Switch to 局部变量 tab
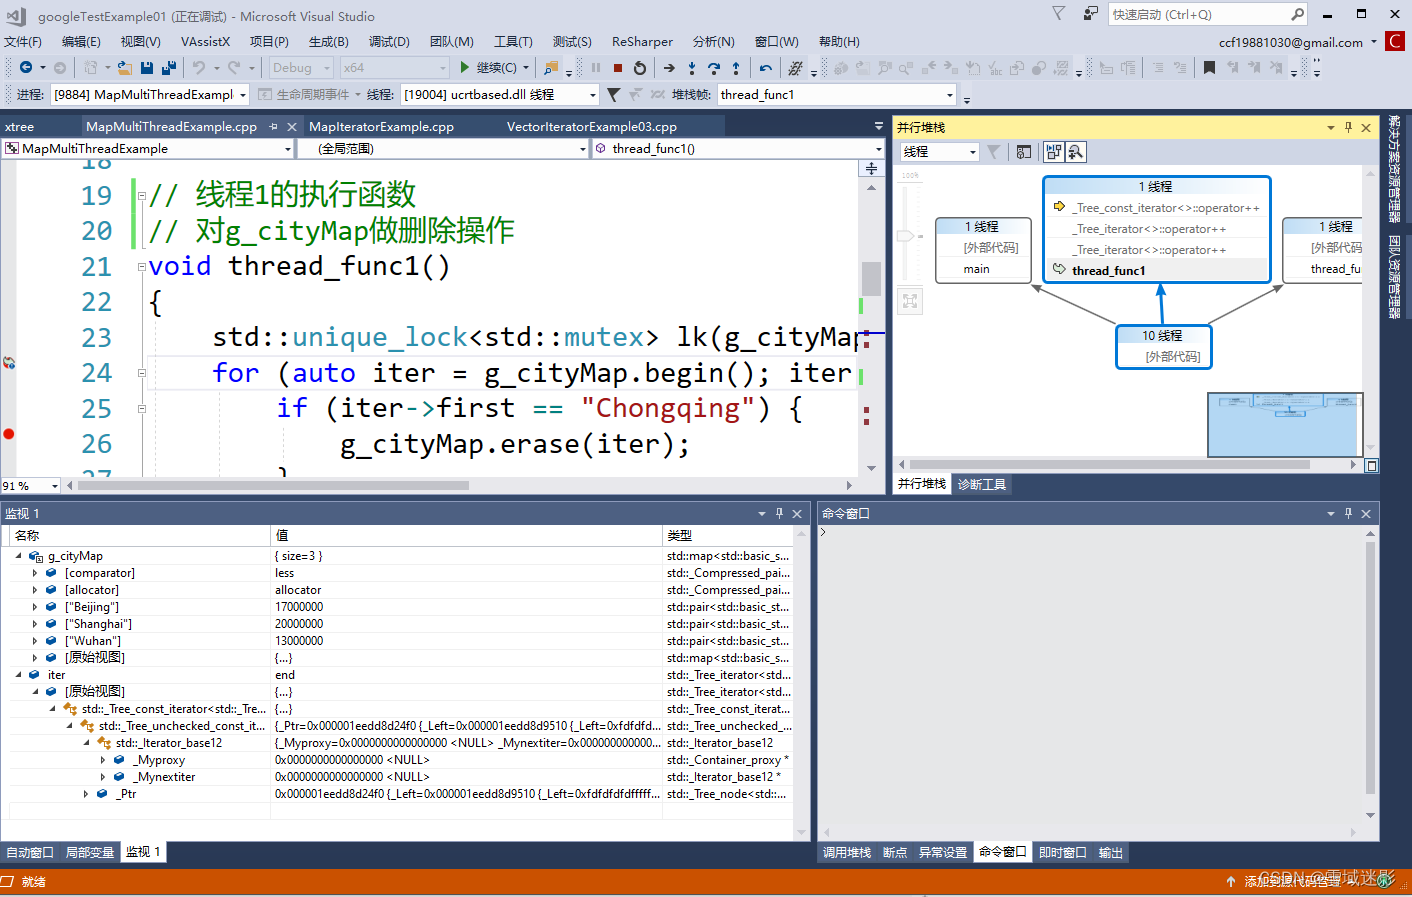This screenshot has width=1412, height=897. (x=90, y=853)
